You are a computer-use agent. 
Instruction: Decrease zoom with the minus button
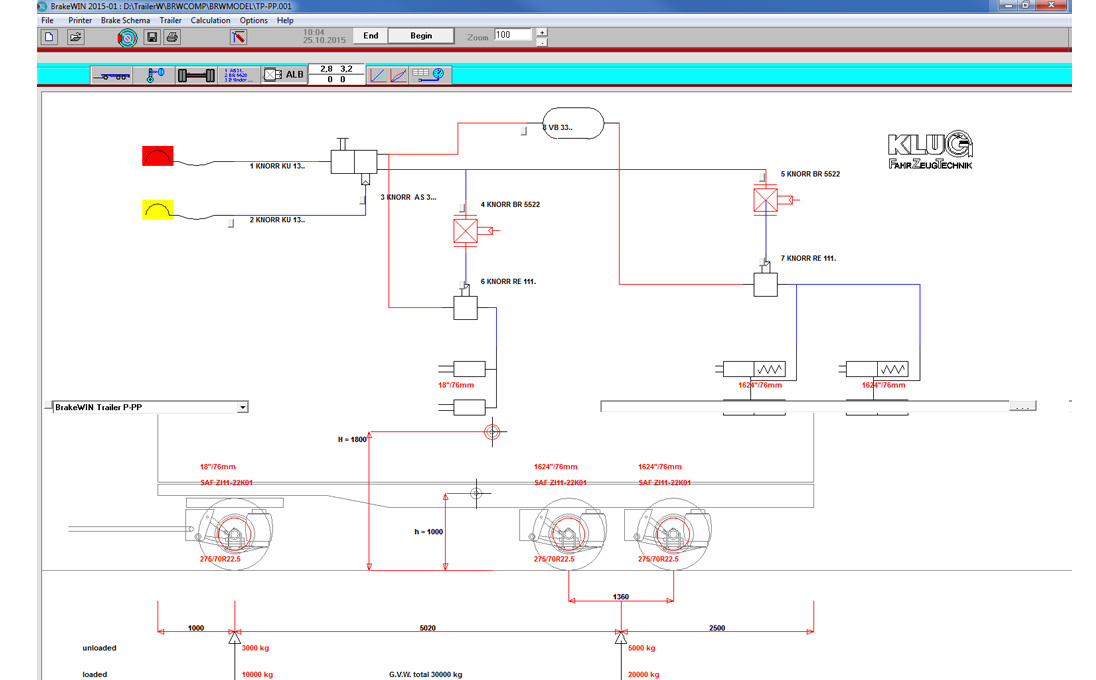point(542,42)
